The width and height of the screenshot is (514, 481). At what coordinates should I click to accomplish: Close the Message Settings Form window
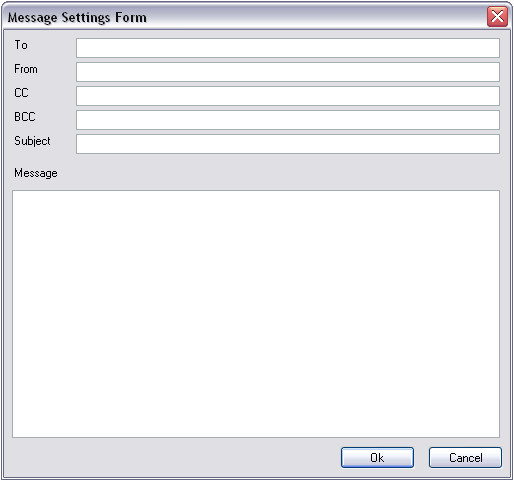click(497, 16)
